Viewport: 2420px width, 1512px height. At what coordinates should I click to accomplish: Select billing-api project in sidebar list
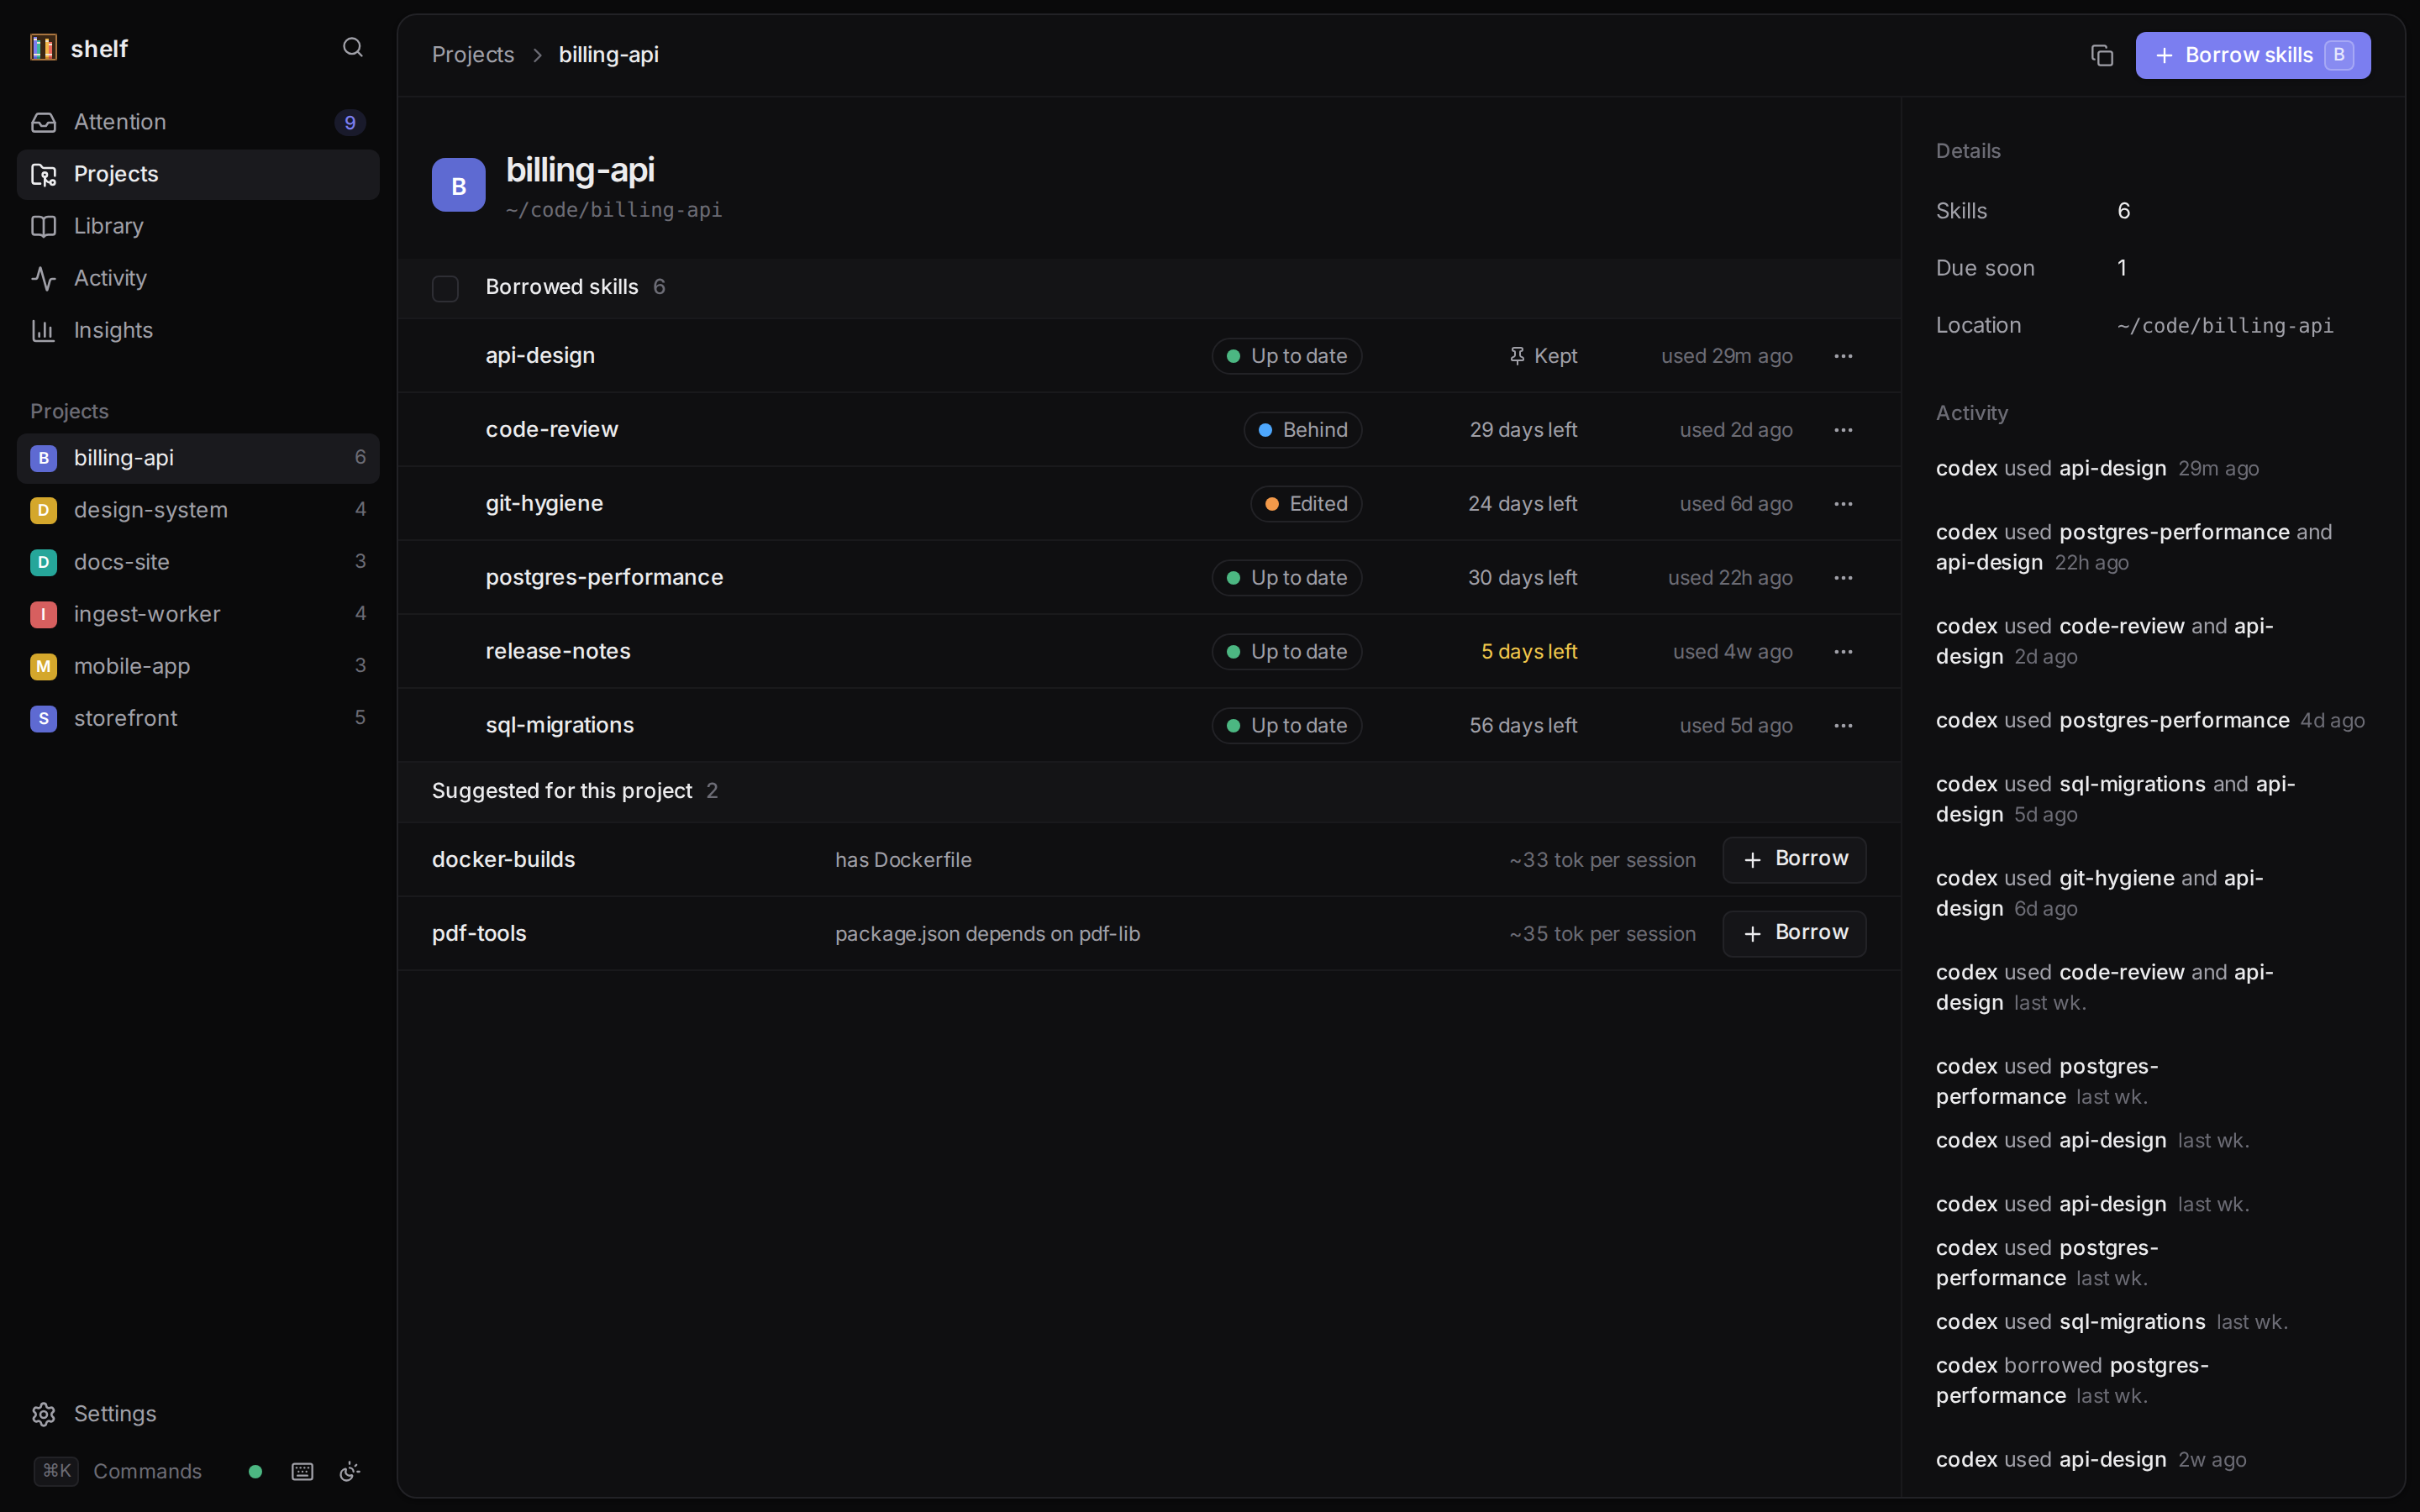pos(198,458)
